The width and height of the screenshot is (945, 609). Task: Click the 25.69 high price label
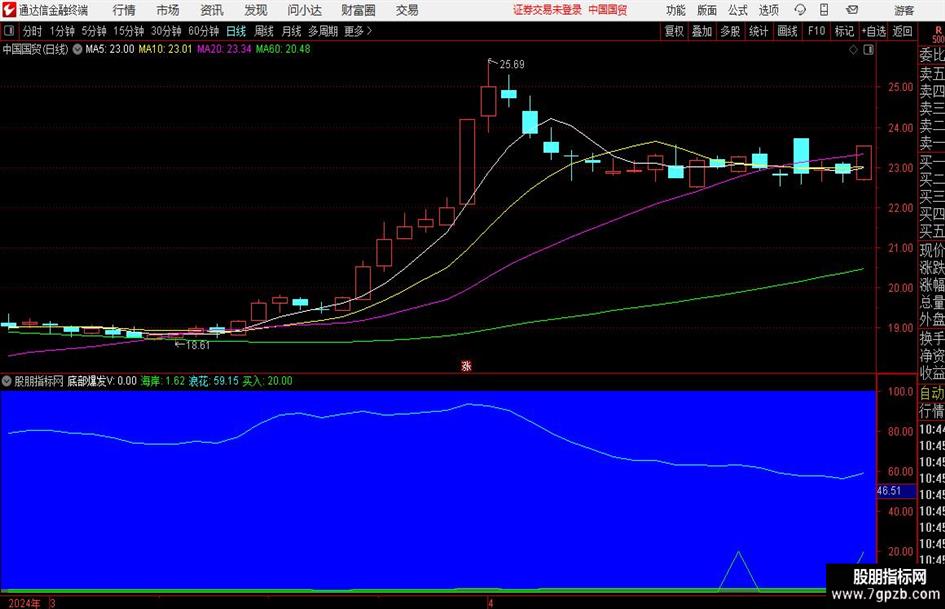(x=512, y=64)
